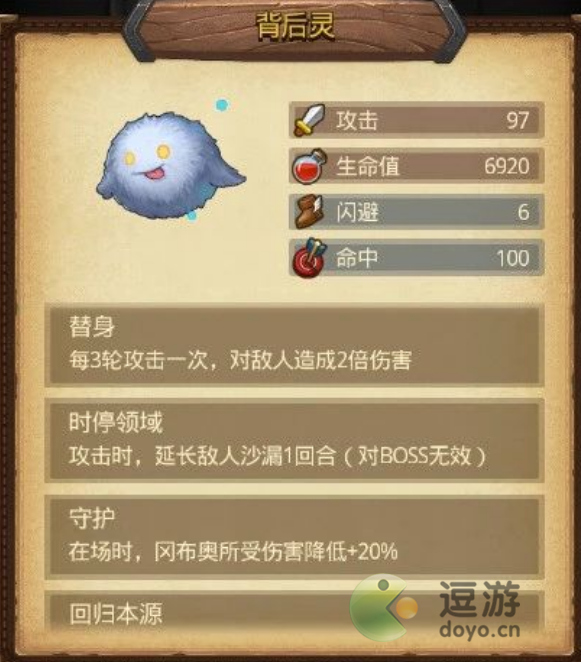Select the 闪避 stat row
Image resolution: width=581 pixels, height=662 pixels.
tap(416, 212)
